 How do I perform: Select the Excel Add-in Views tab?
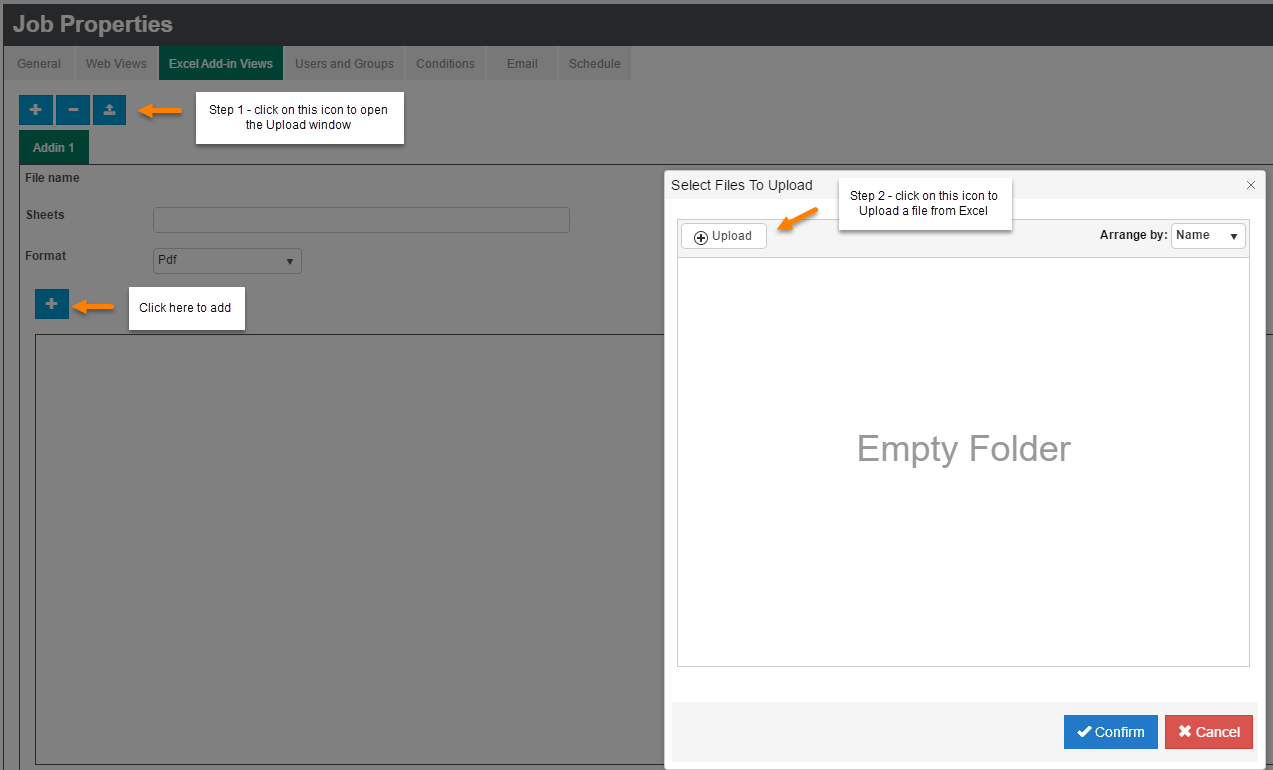coord(221,63)
